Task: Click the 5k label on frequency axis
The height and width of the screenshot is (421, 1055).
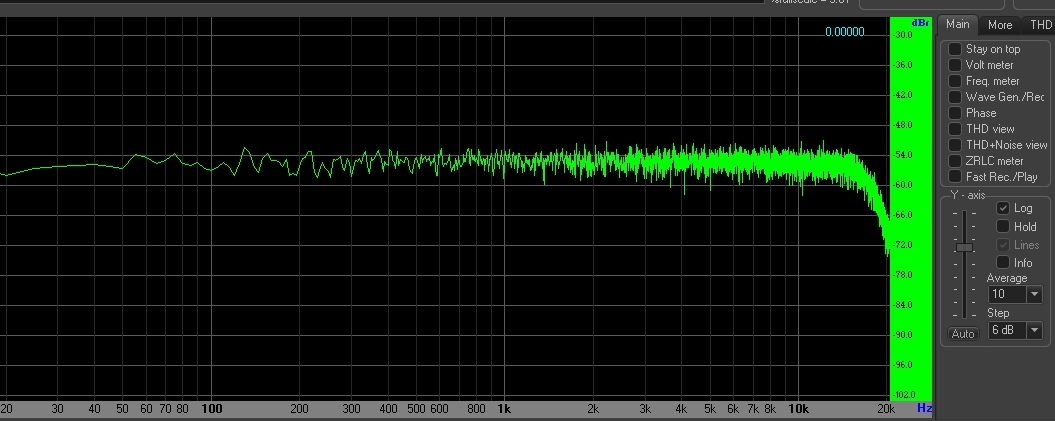Action: 710,409
